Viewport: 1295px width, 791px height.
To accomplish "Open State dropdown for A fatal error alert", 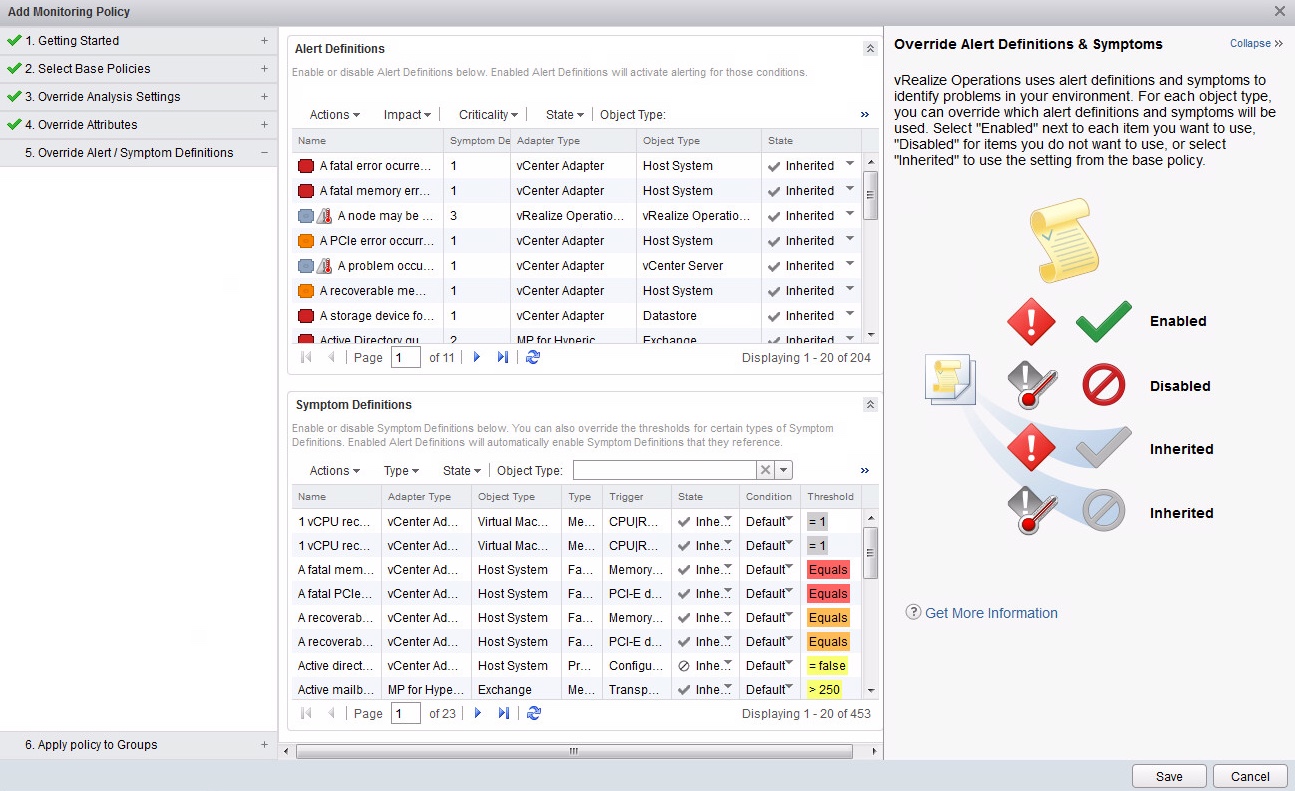I will [x=850, y=164].
